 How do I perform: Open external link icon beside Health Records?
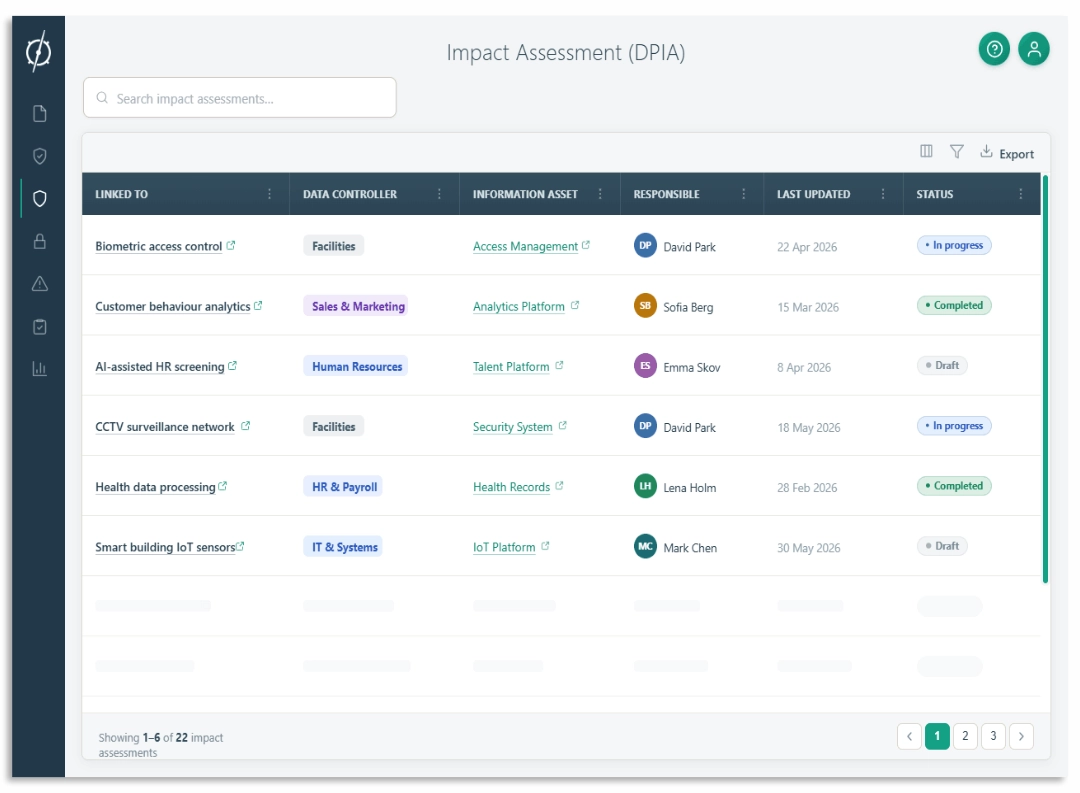coord(559,486)
